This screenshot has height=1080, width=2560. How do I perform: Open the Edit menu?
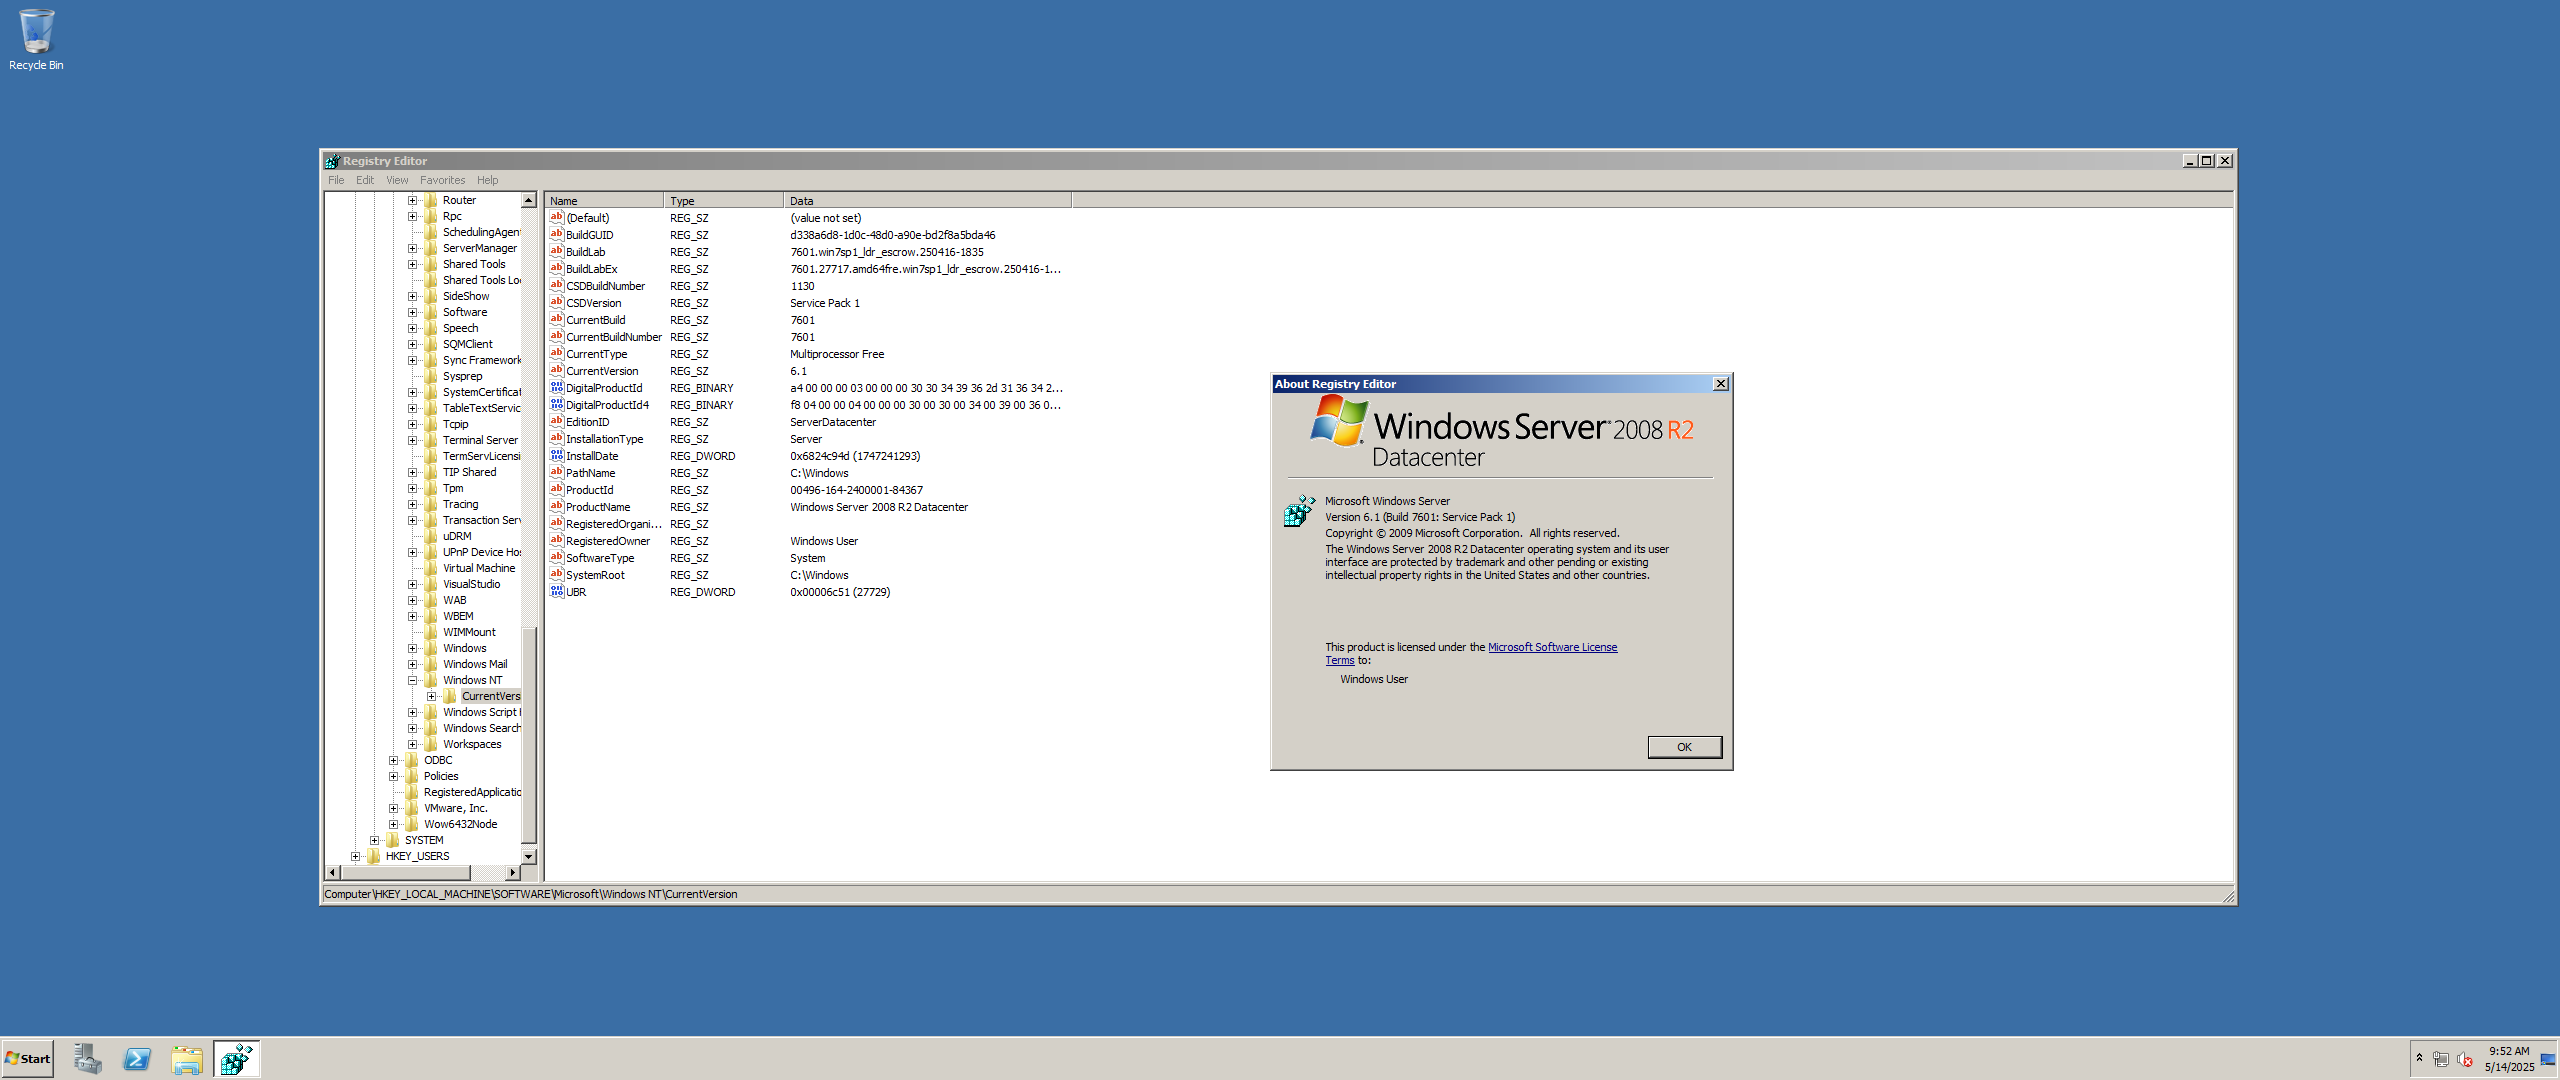[x=365, y=180]
